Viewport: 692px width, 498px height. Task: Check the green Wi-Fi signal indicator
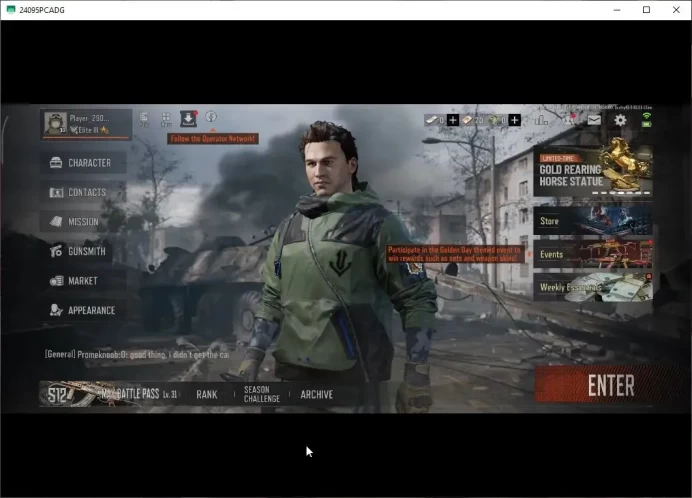click(x=647, y=116)
